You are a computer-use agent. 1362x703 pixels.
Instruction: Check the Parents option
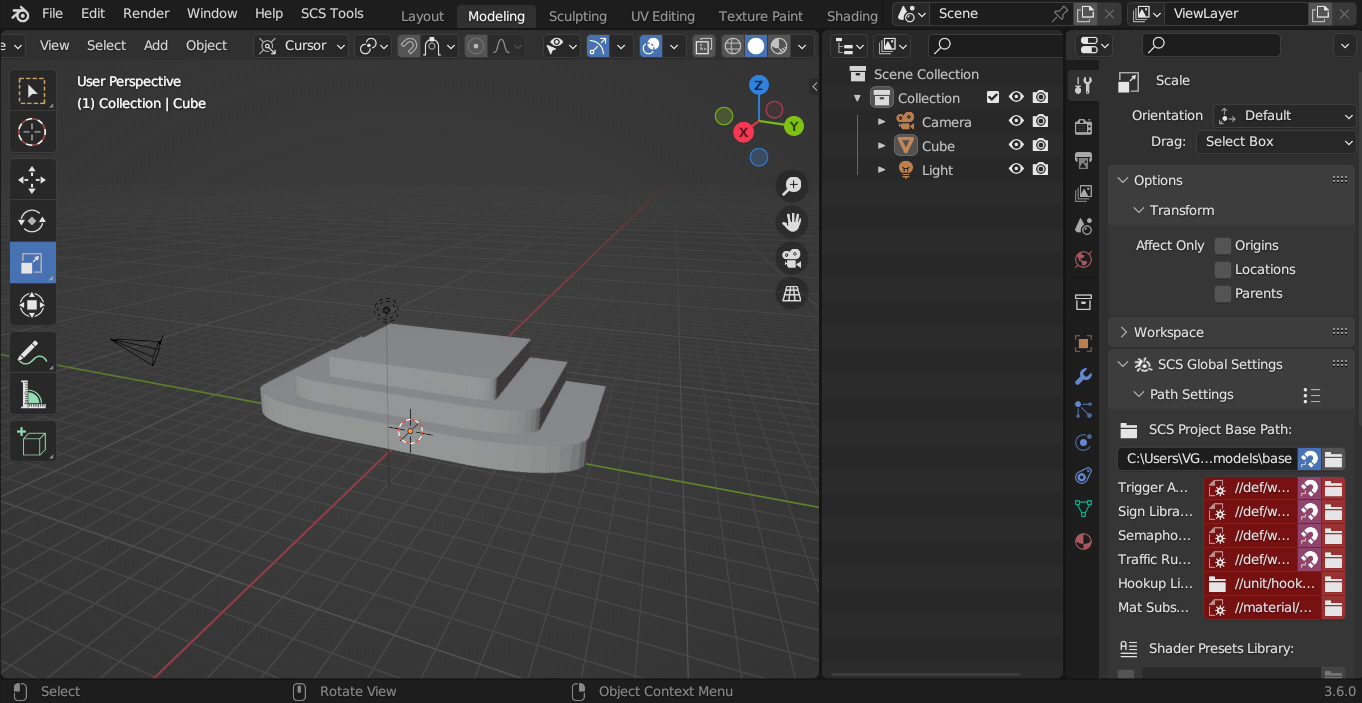click(1222, 293)
